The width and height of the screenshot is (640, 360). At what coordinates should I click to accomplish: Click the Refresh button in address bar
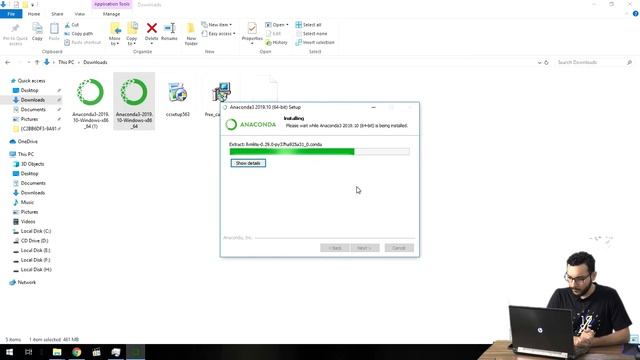coord(546,62)
